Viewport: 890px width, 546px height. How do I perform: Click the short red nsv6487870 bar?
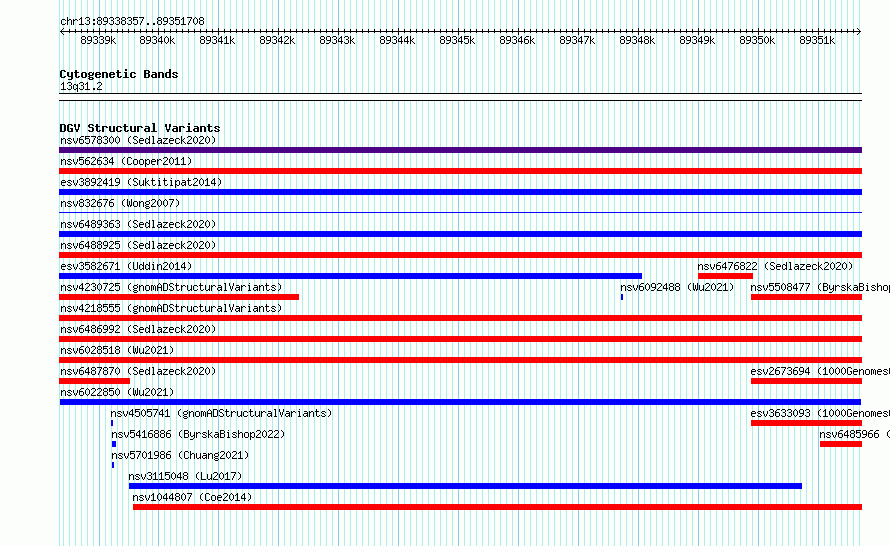[x=94, y=381]
